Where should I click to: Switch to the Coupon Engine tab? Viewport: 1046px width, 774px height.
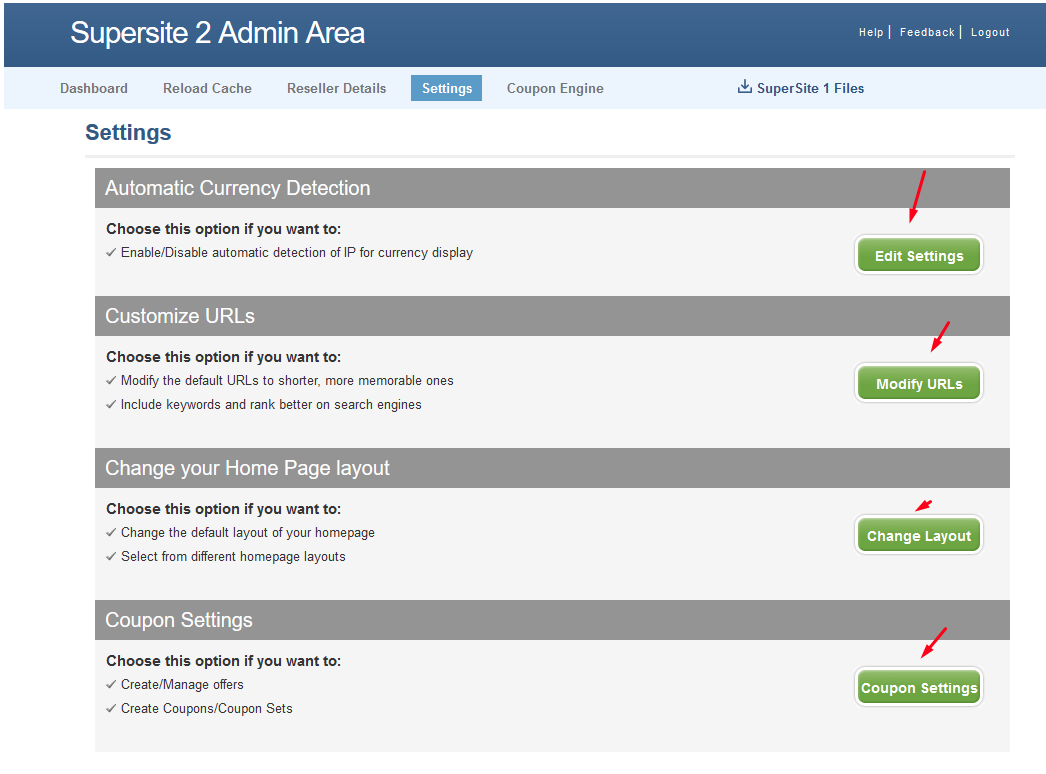click(555, 88)
